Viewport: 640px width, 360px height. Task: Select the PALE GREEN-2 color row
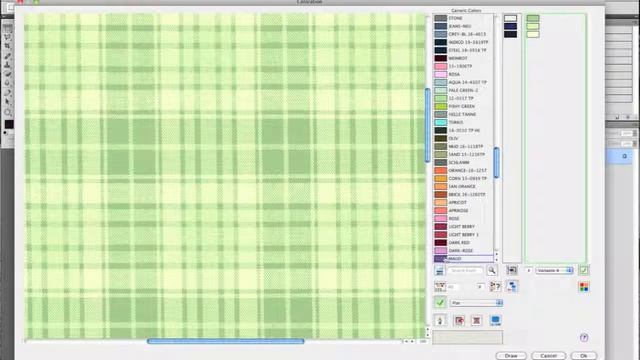coord(463,91)
